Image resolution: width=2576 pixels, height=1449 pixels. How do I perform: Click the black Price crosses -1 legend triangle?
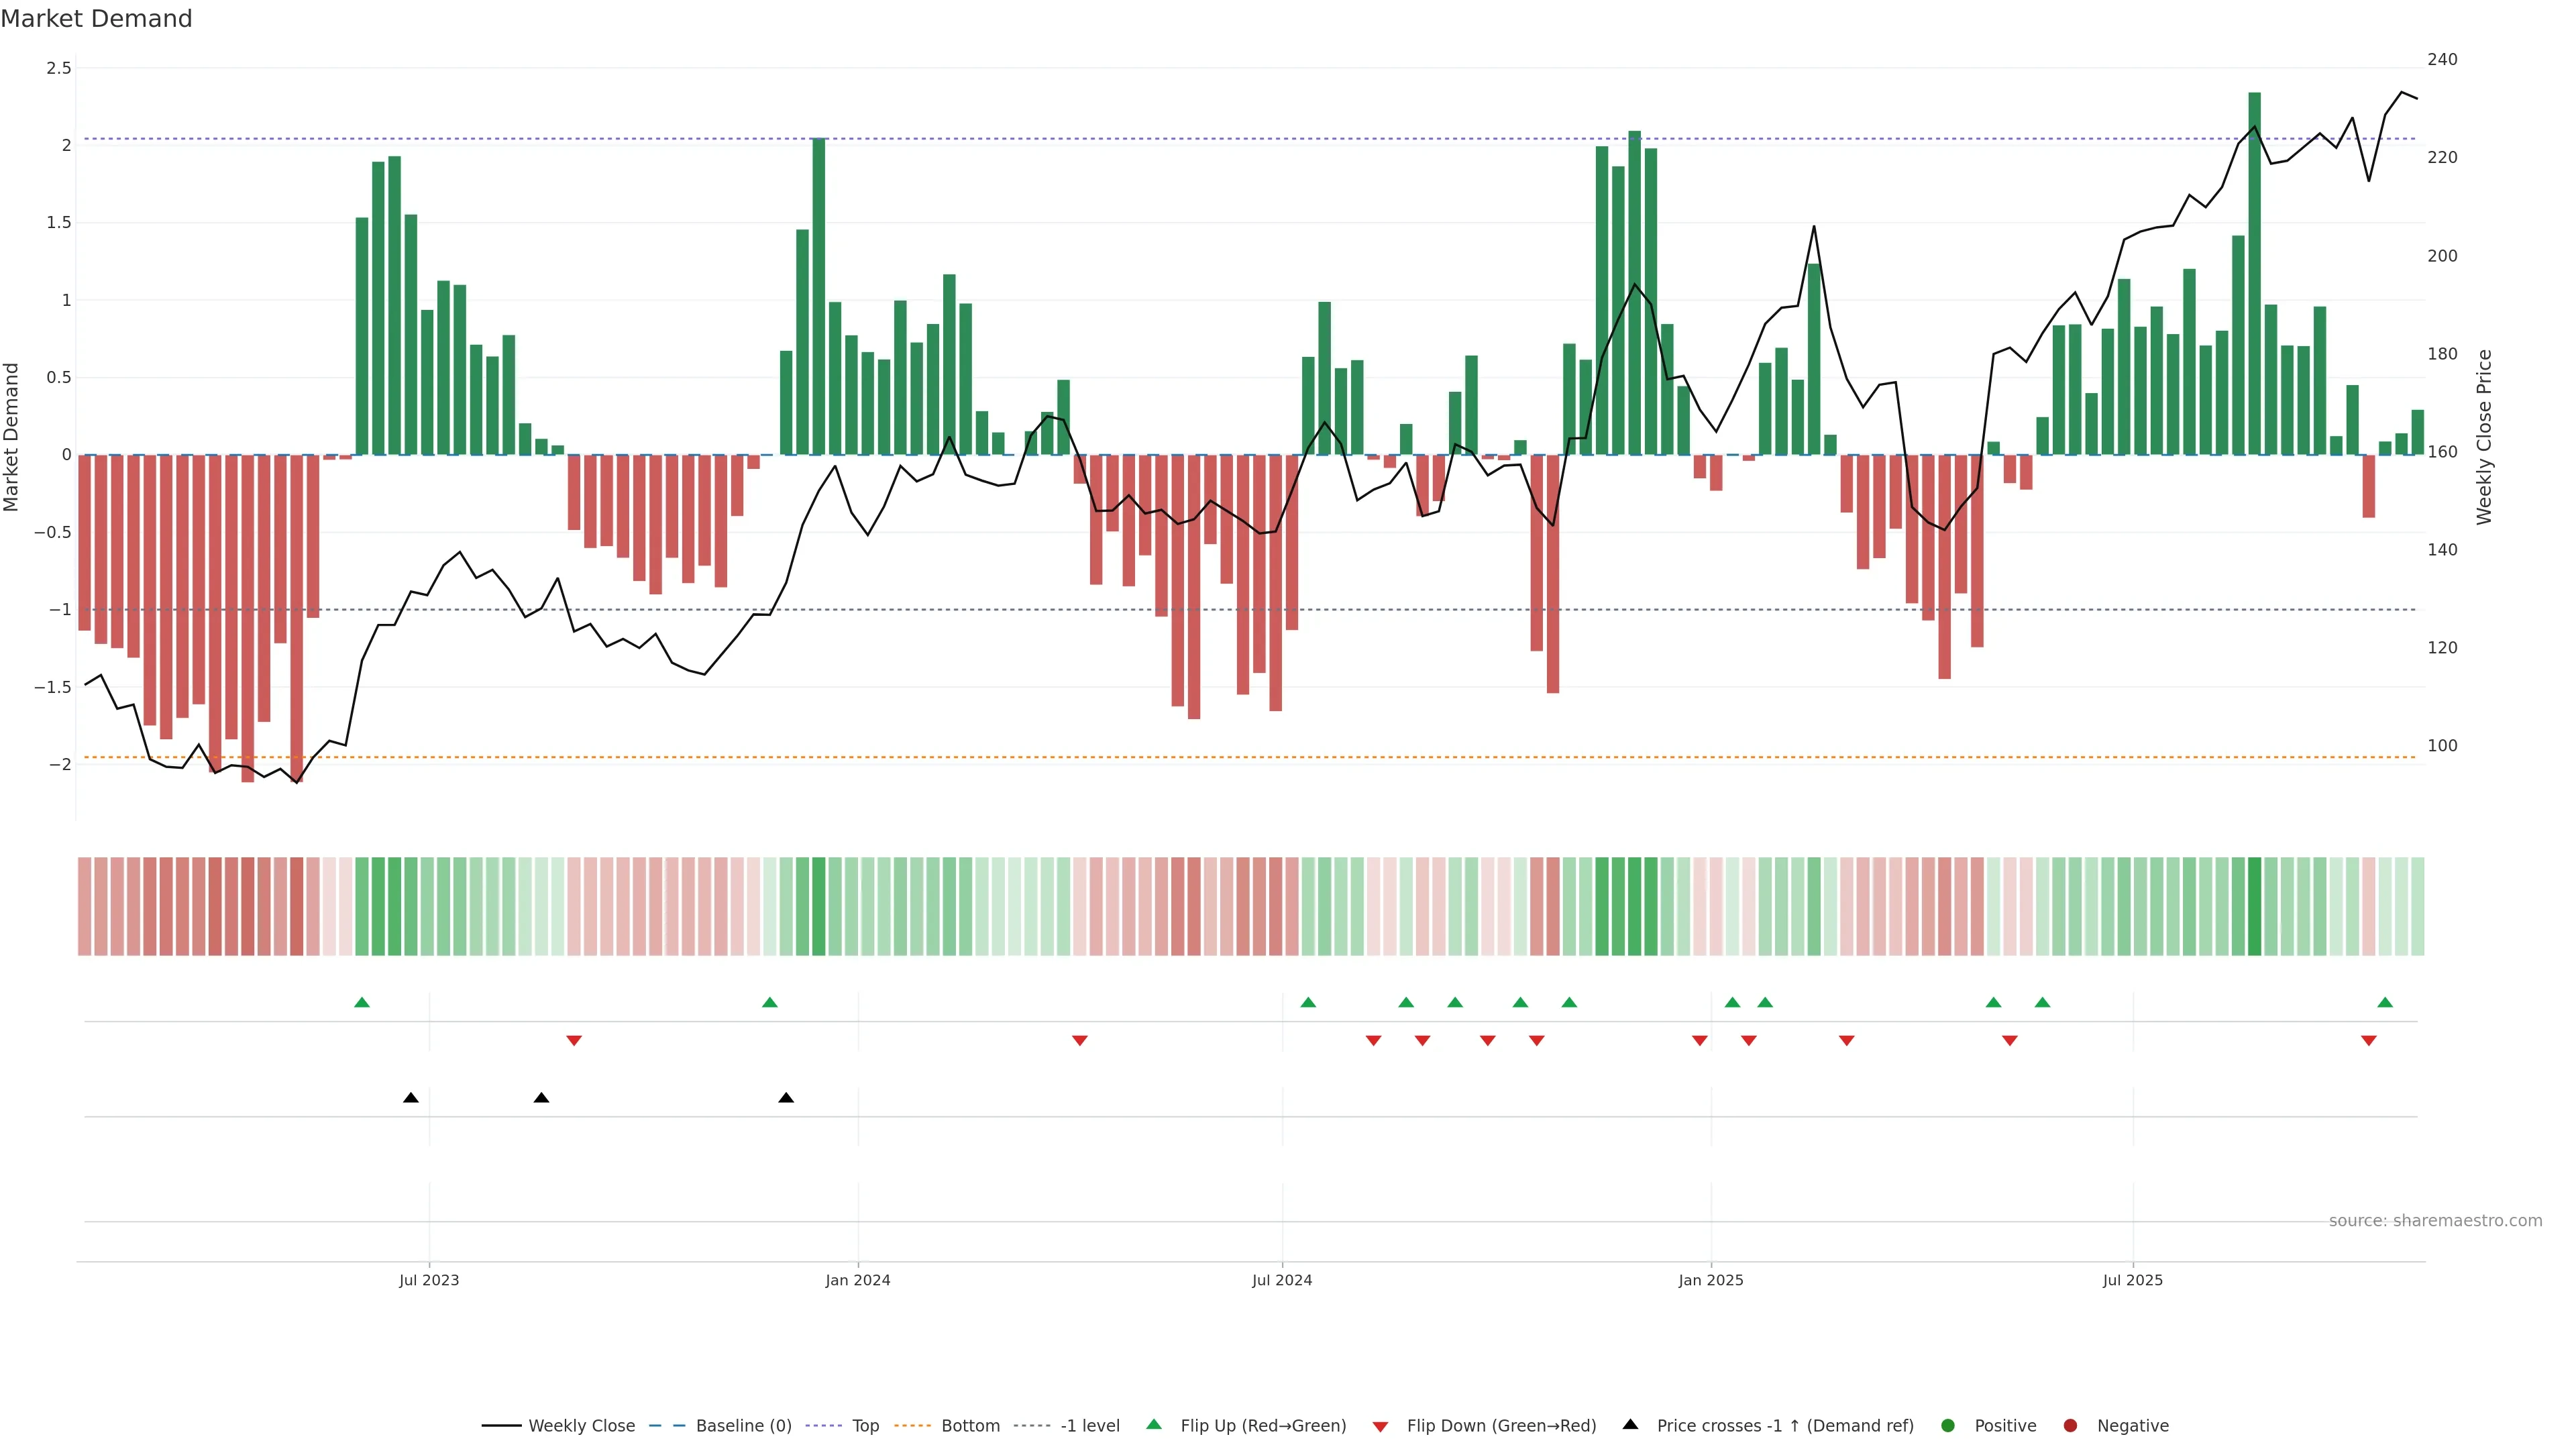1630,1424
